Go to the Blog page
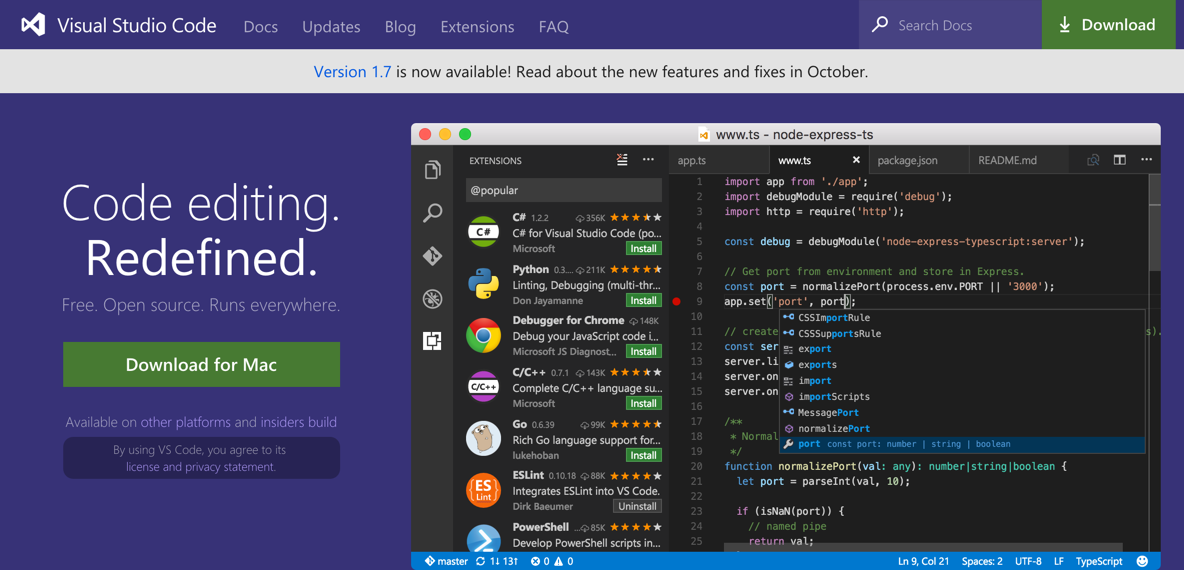This screenshot has width=1184, height=570. pyautogui.click(x=400, y=27)
